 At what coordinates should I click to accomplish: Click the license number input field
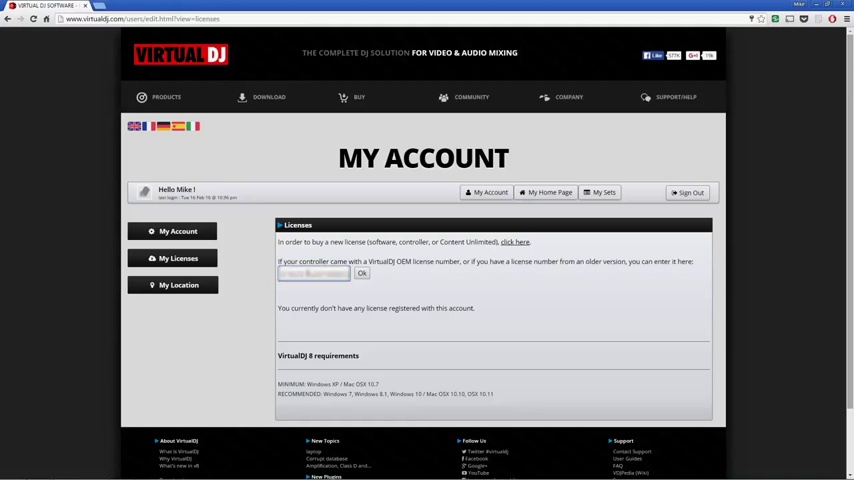314,273
